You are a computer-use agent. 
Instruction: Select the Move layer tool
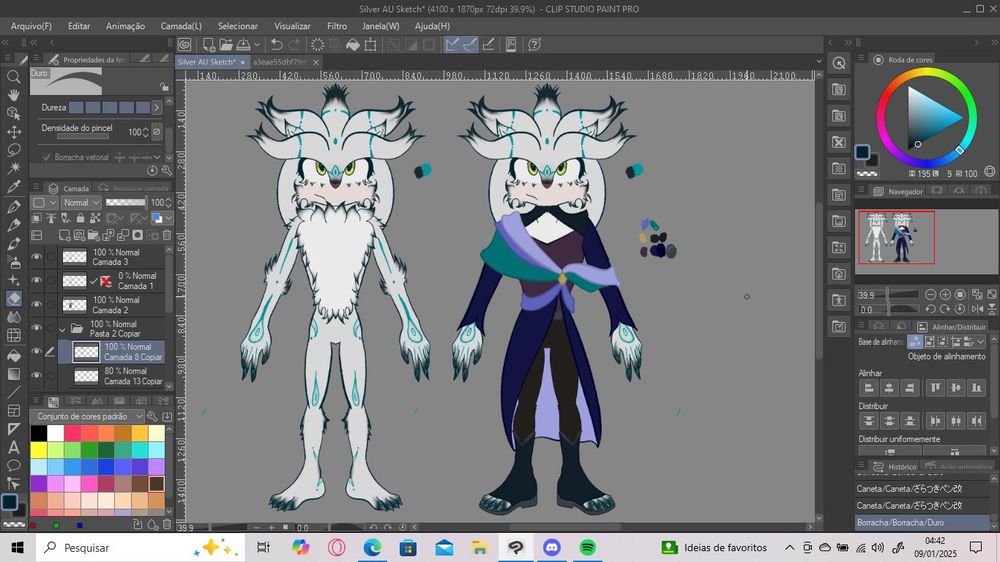tap(13, 131)
